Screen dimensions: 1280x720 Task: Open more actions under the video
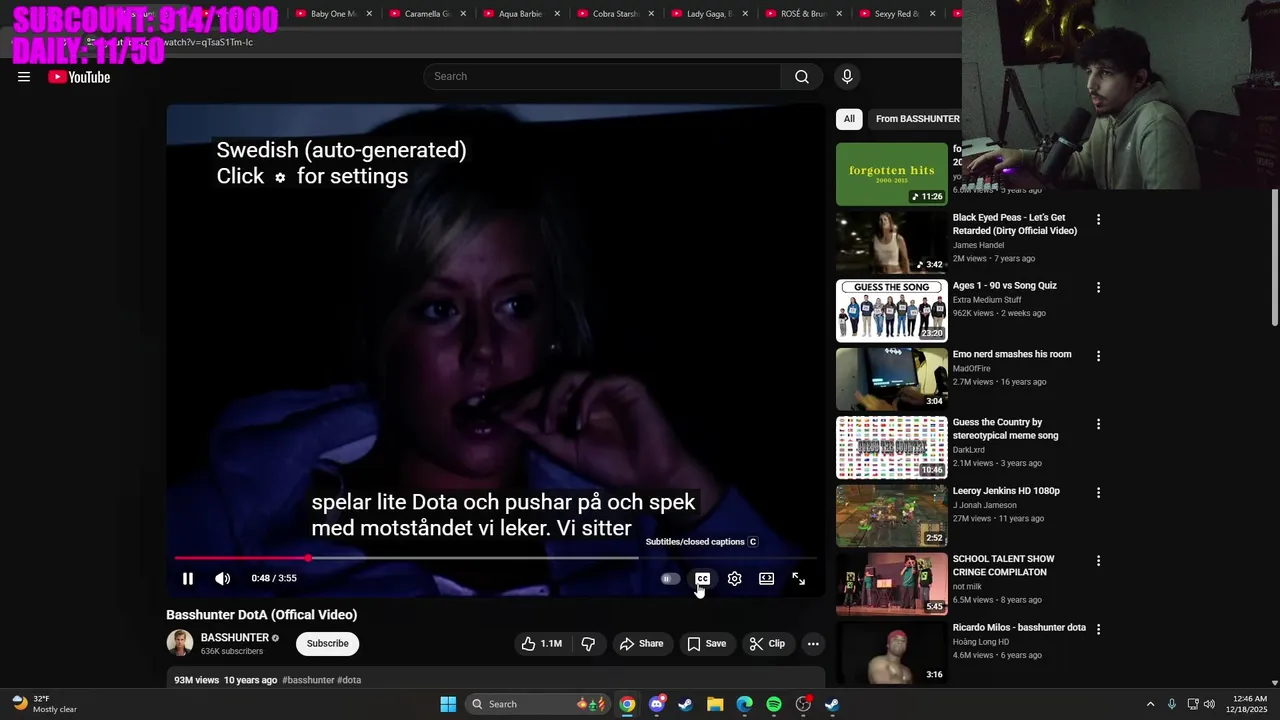(x=813, y=644)
